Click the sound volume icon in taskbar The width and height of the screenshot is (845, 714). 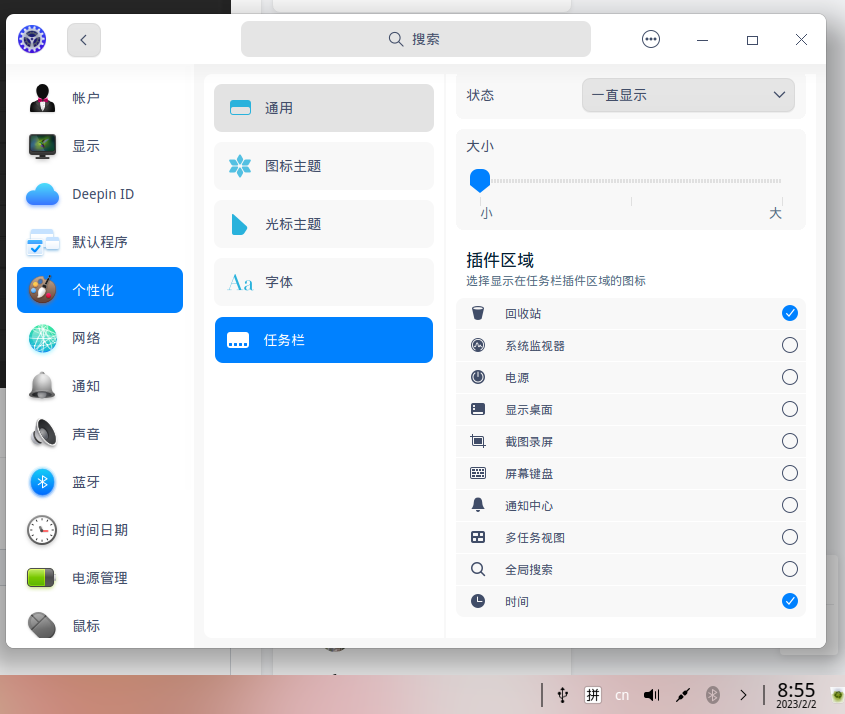pos(651,694)
